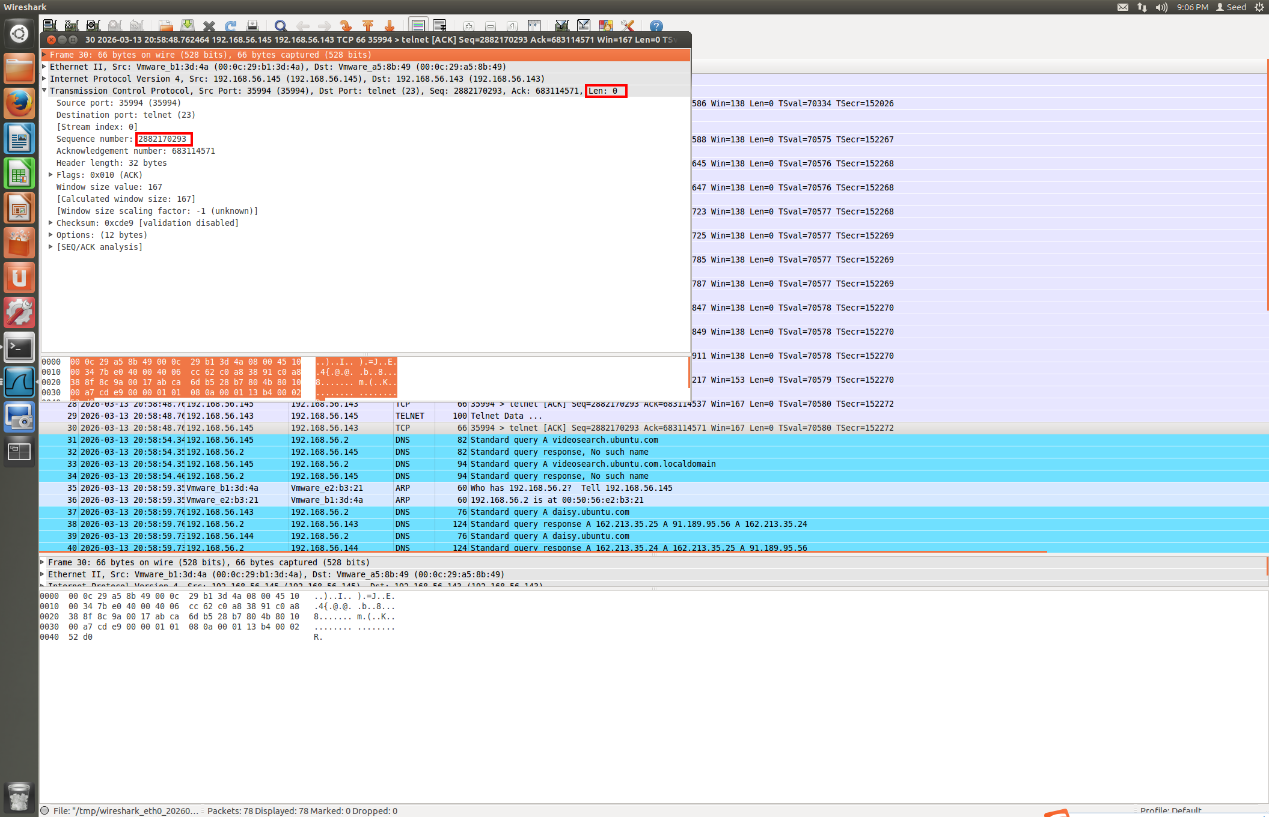1269x817 pixels.
Task: Expand the Options (12 bytes) node
Action: (51, 235)
